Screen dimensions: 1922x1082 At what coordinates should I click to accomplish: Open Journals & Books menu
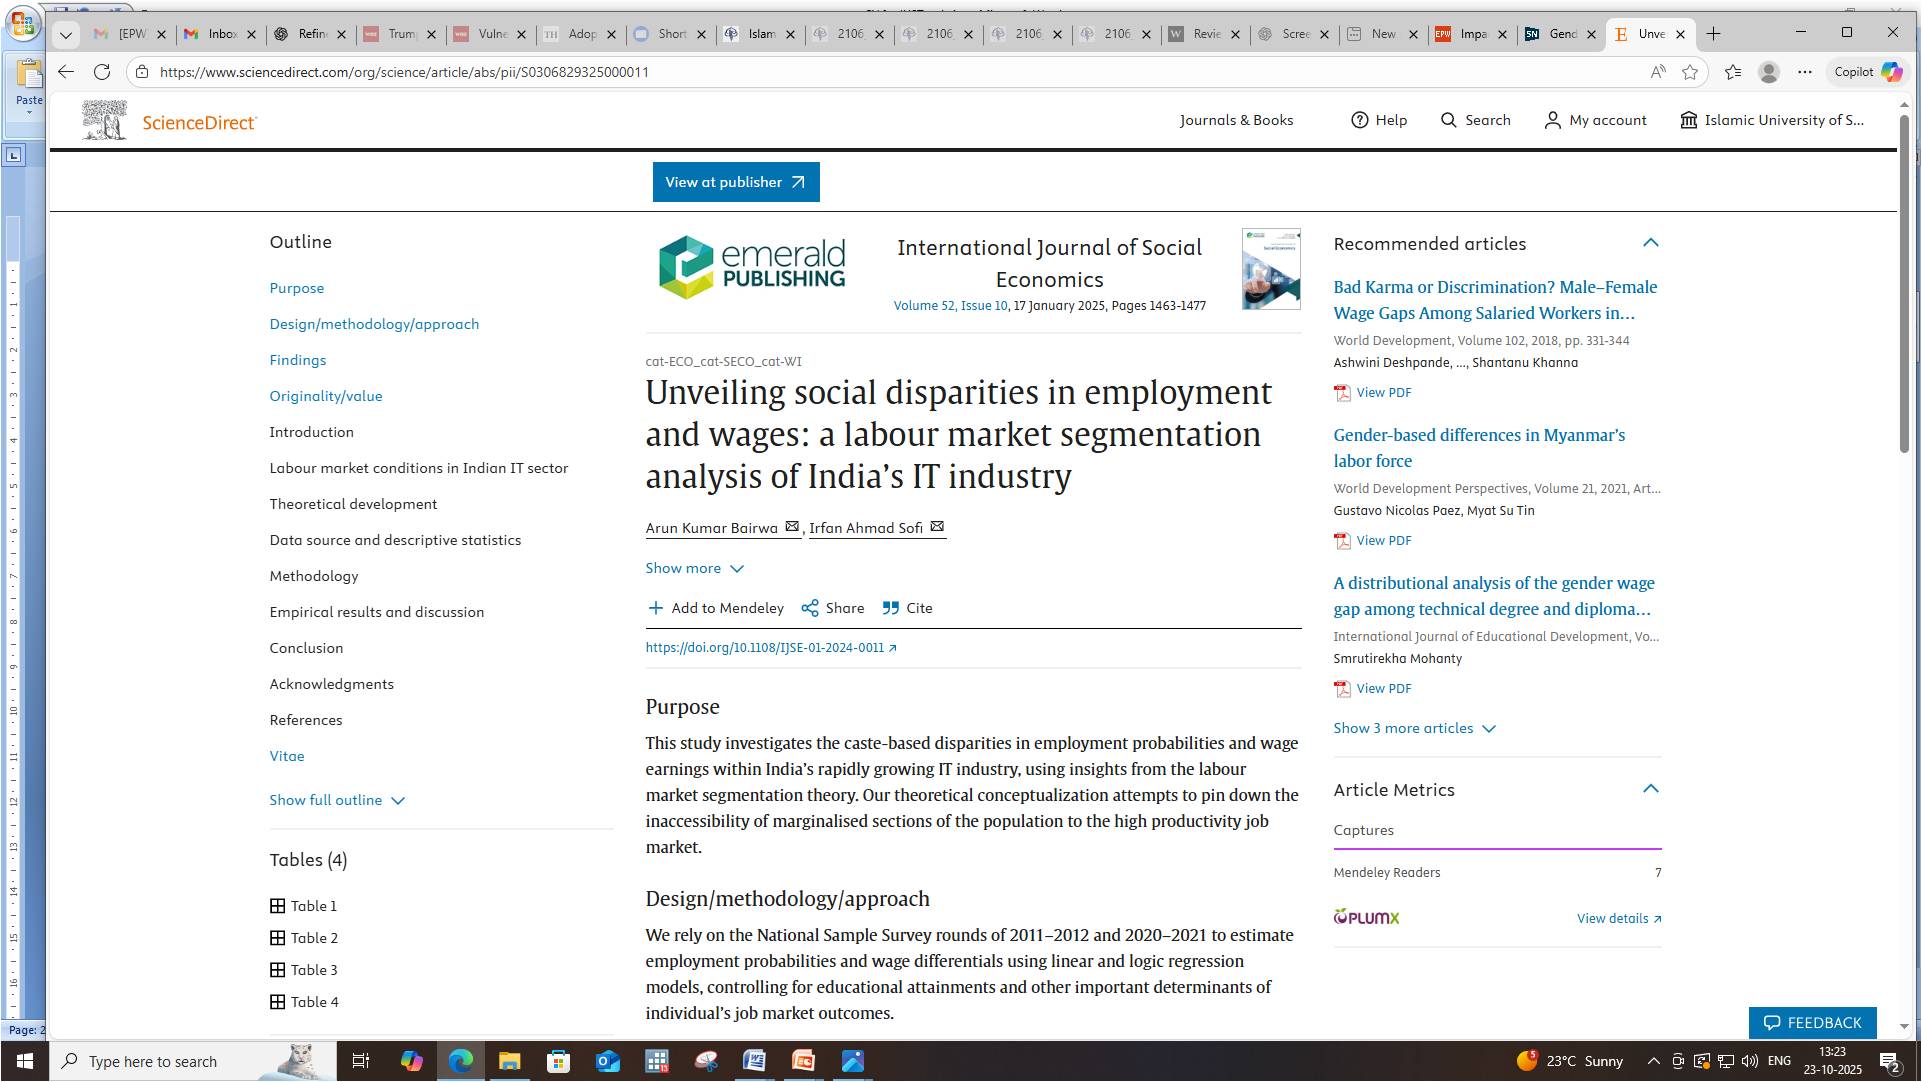[x=1236, y=120]
